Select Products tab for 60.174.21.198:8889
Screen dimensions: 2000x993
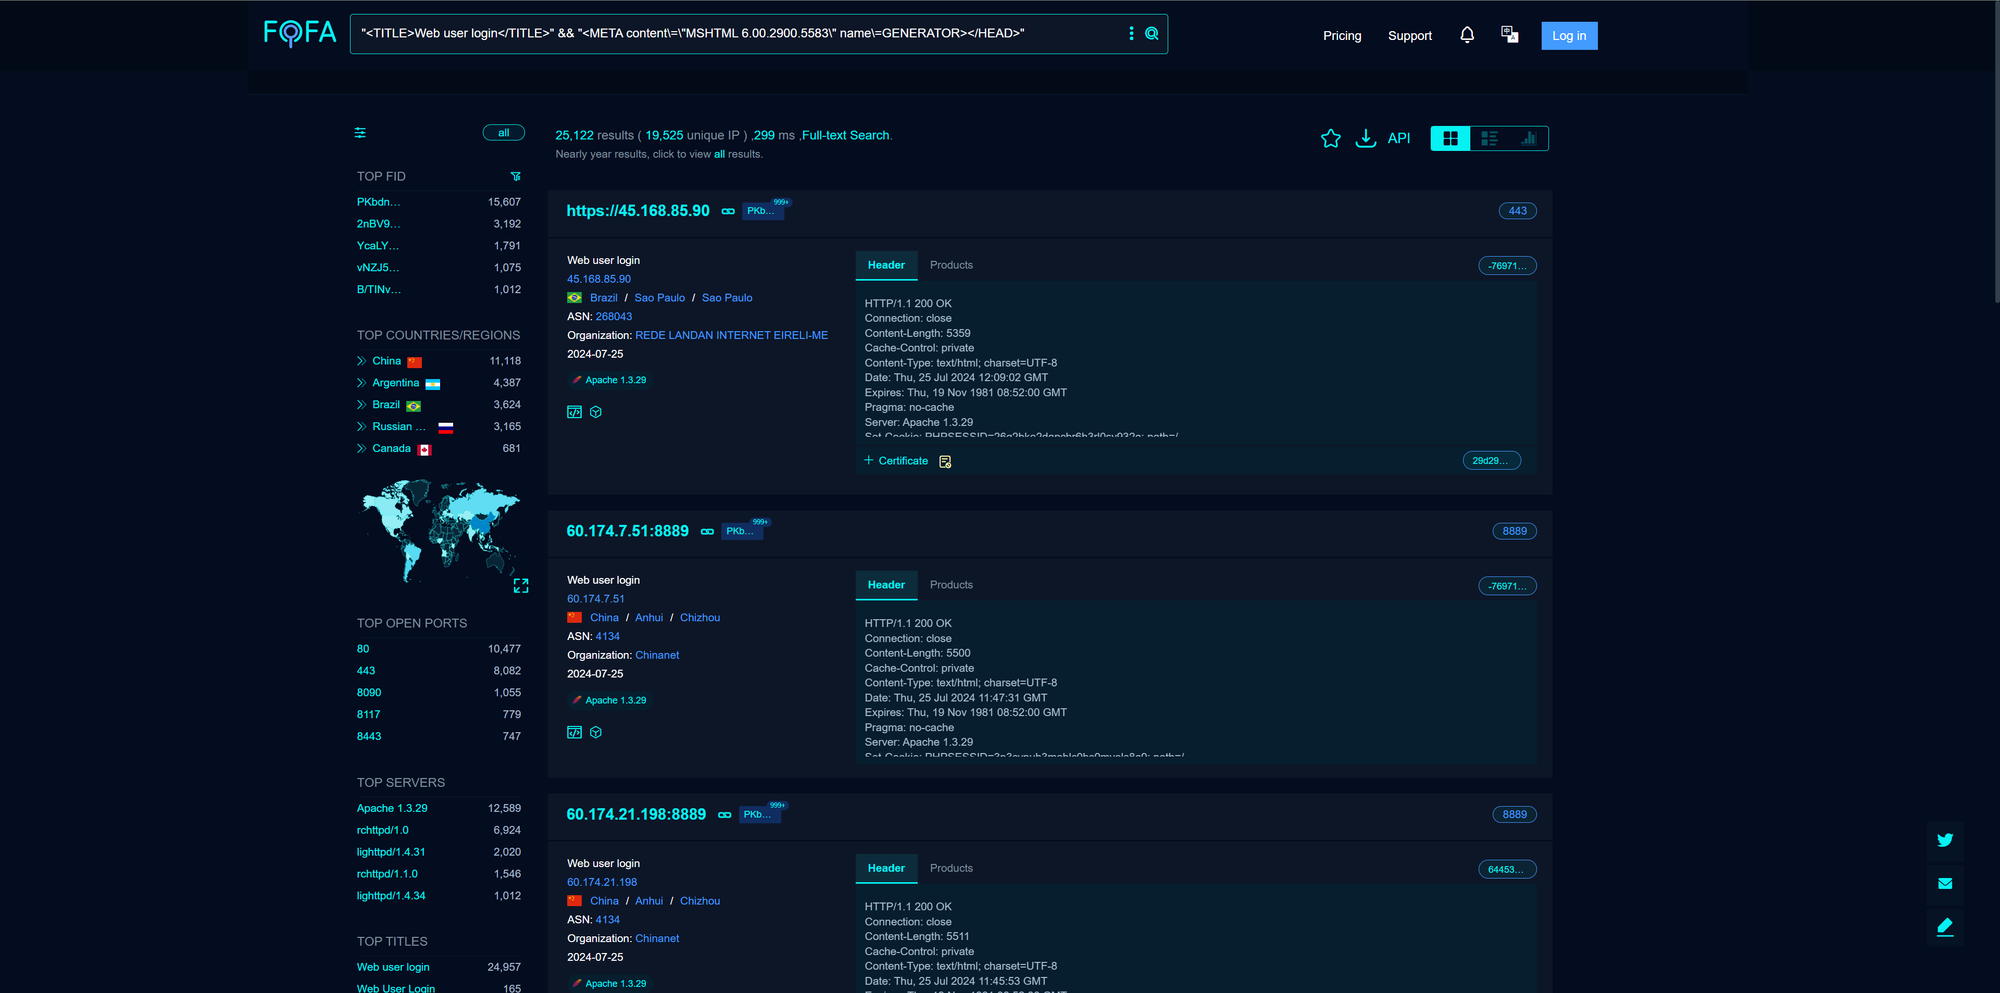(951, 868)
